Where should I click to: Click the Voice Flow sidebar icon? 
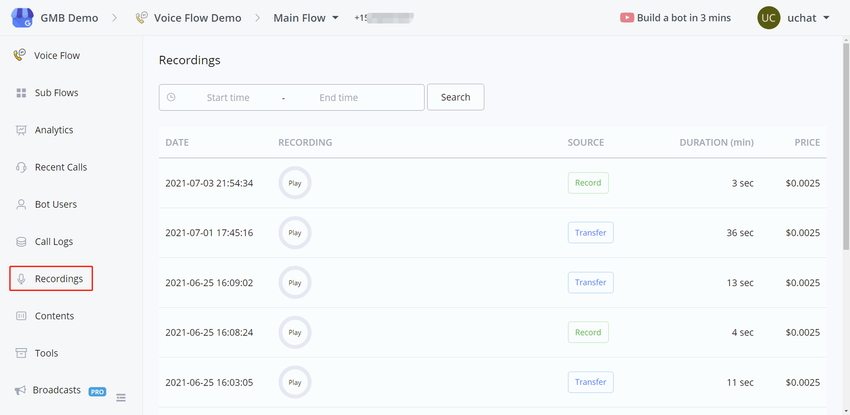click(20, 56)
